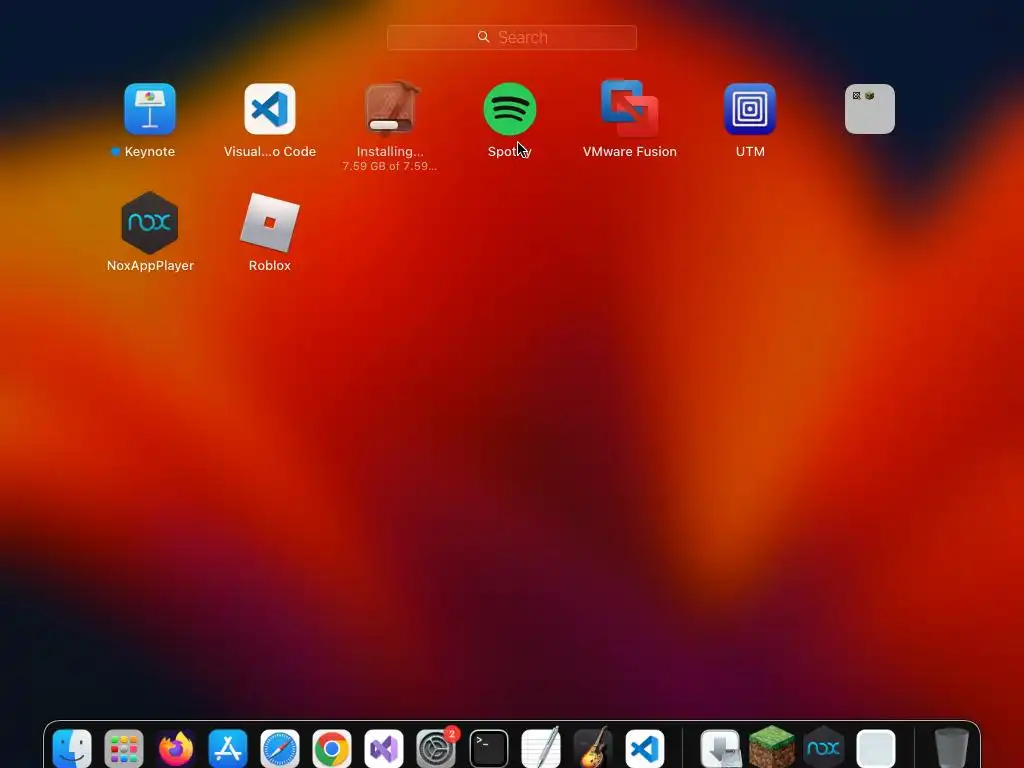Image resolution: width=1024 pixels, height=768 pixels.
Task: Open Spotify from Launchpad
Action: (x=510, y=109)
